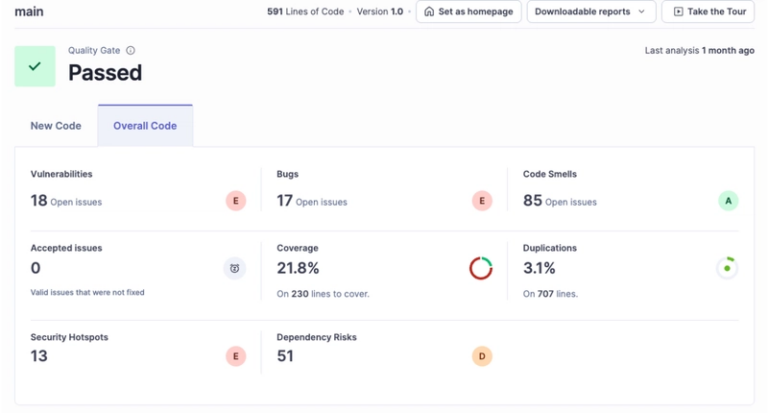Screen dimensions: 768x413
Task: Open the 21.8% coverage value
Action: pyautogui.click(x=298, y=268)
